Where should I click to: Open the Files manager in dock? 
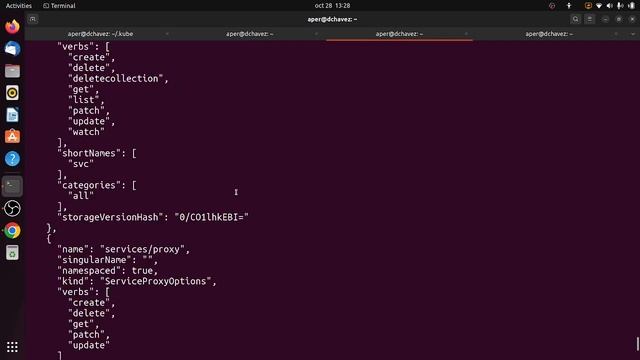point(12,71)
